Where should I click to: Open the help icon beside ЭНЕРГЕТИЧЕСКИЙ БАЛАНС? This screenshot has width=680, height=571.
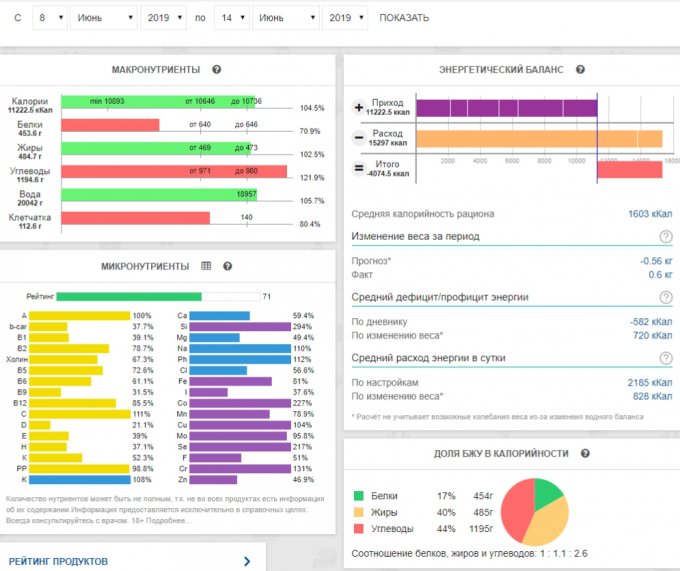580,69
